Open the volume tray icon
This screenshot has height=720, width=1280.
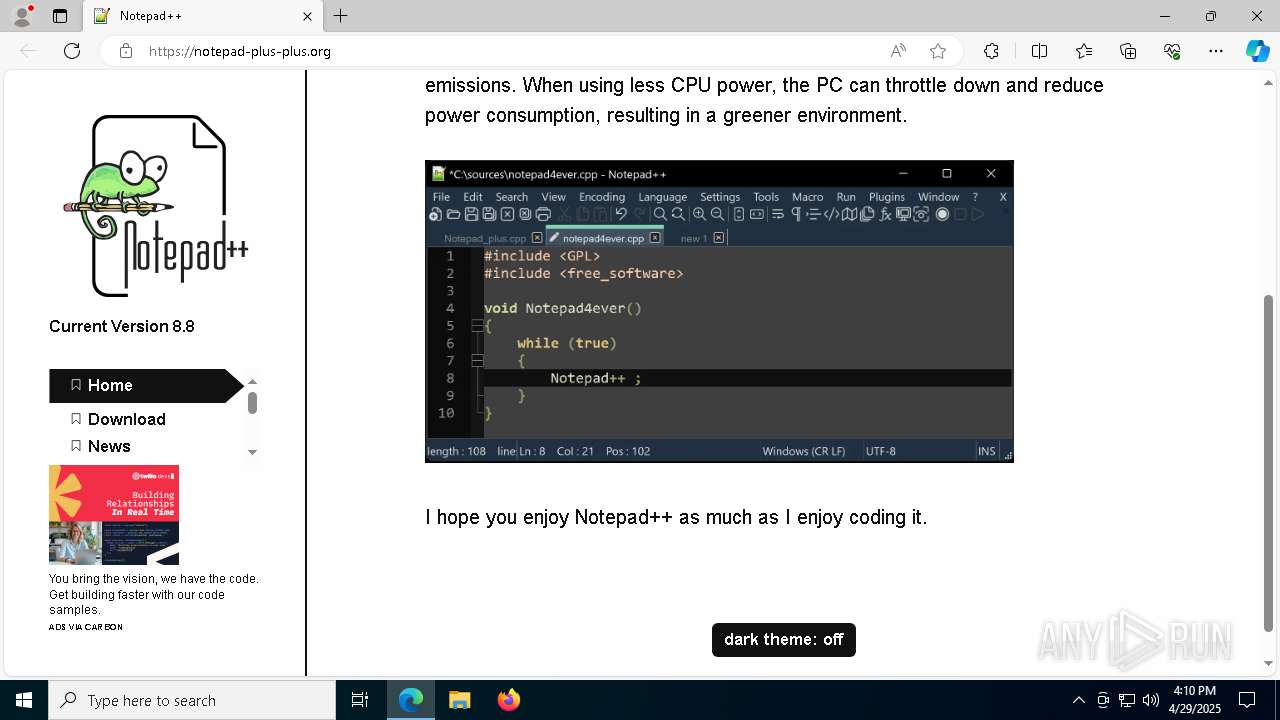click(x=1150, y=700)
